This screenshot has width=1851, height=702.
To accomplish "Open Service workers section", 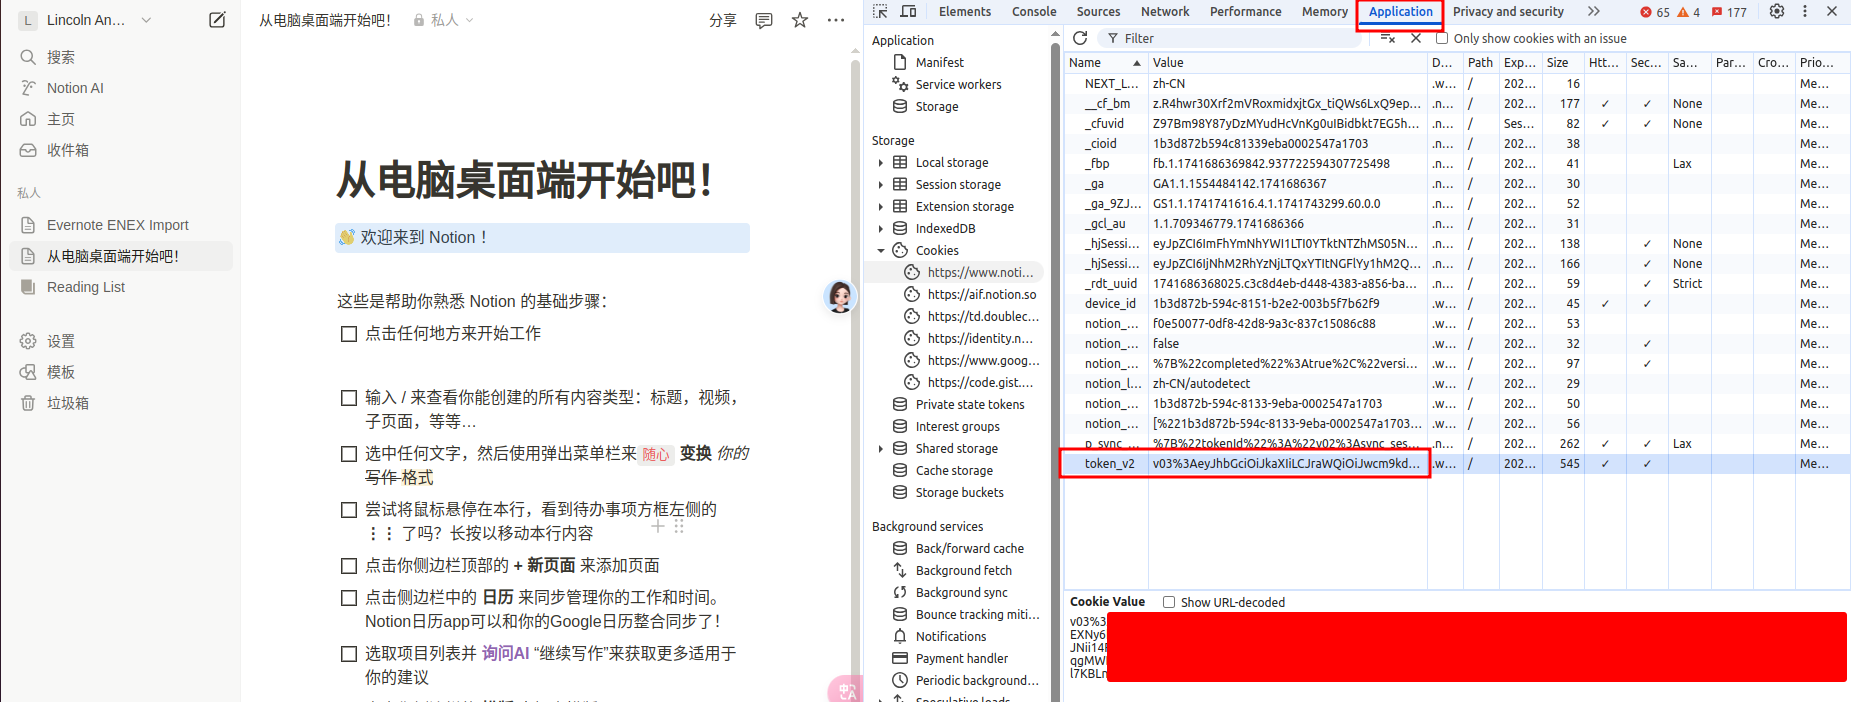I will tap(958, 84).
